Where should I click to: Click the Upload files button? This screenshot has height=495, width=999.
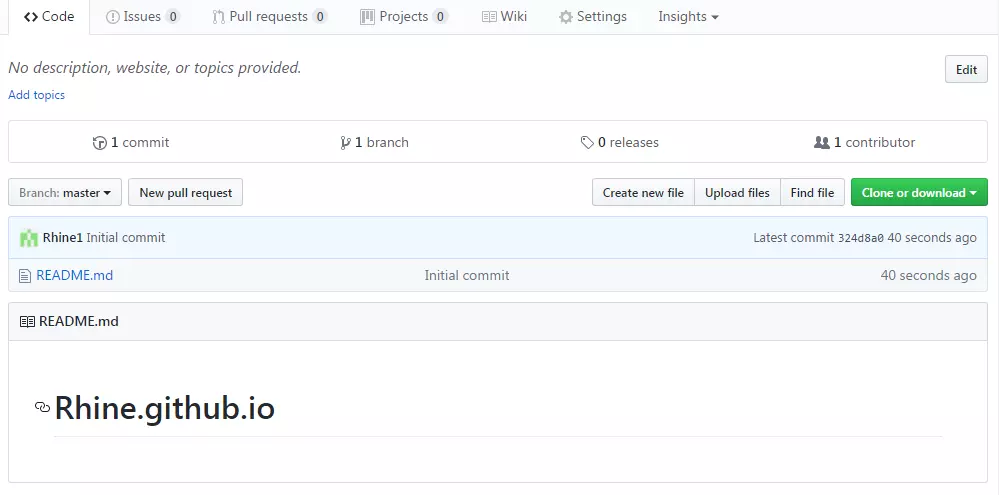point(737,192)
